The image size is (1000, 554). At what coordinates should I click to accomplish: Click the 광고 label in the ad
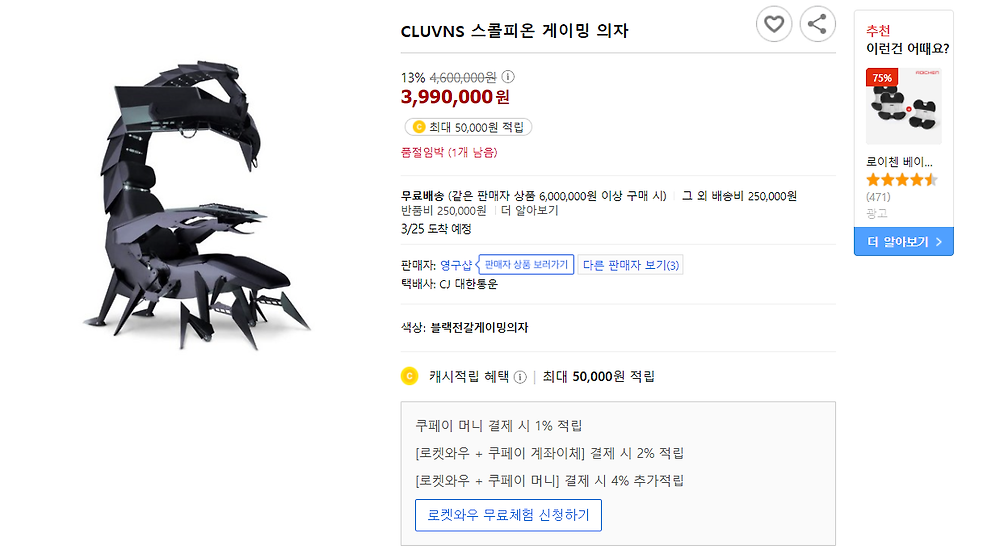[x=877, y=213]
